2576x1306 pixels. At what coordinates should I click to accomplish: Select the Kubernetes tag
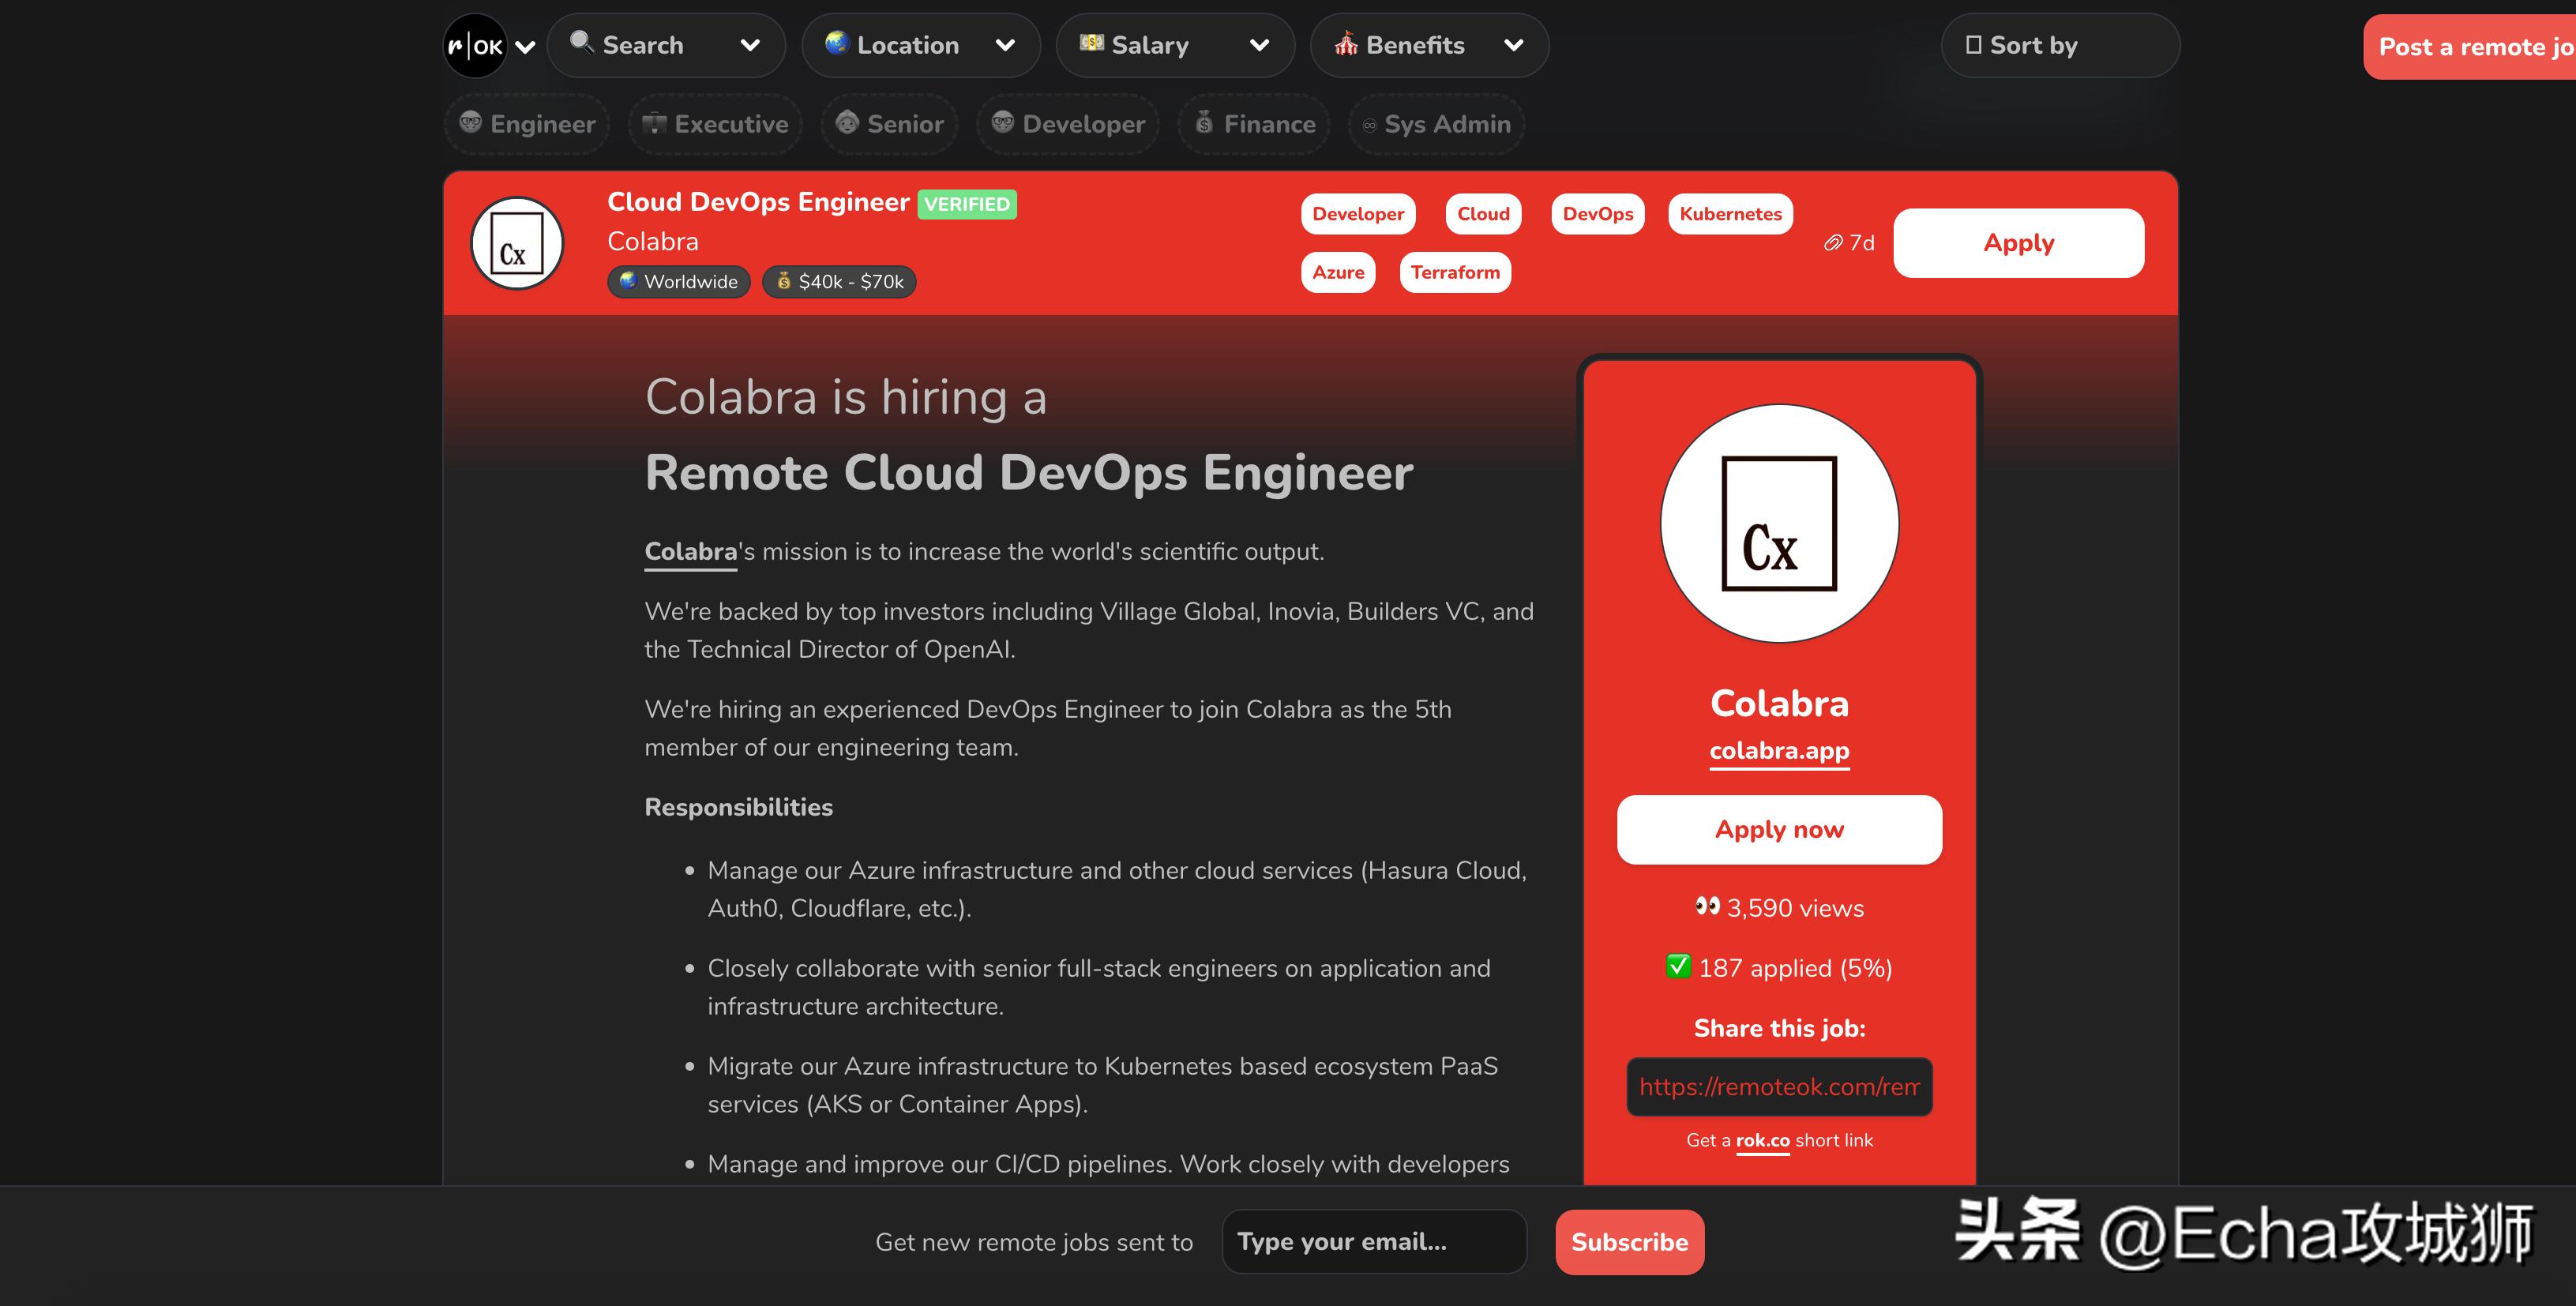pos(1730,214)
